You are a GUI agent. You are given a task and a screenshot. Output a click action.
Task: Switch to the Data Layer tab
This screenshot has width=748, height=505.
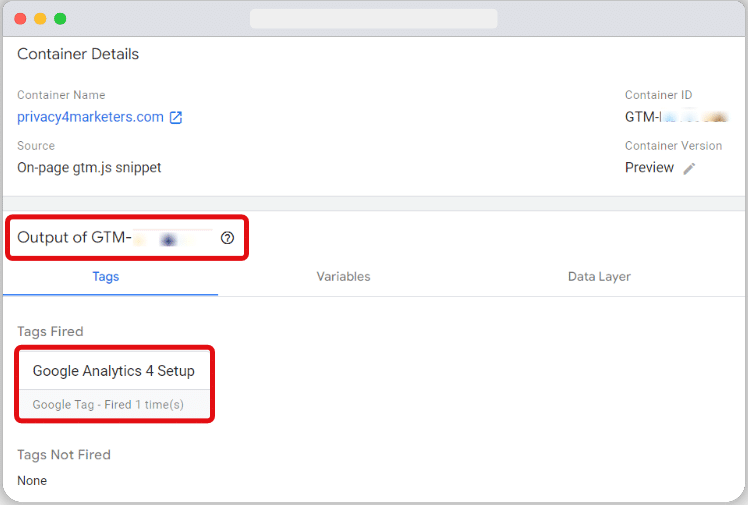[599, 277]
